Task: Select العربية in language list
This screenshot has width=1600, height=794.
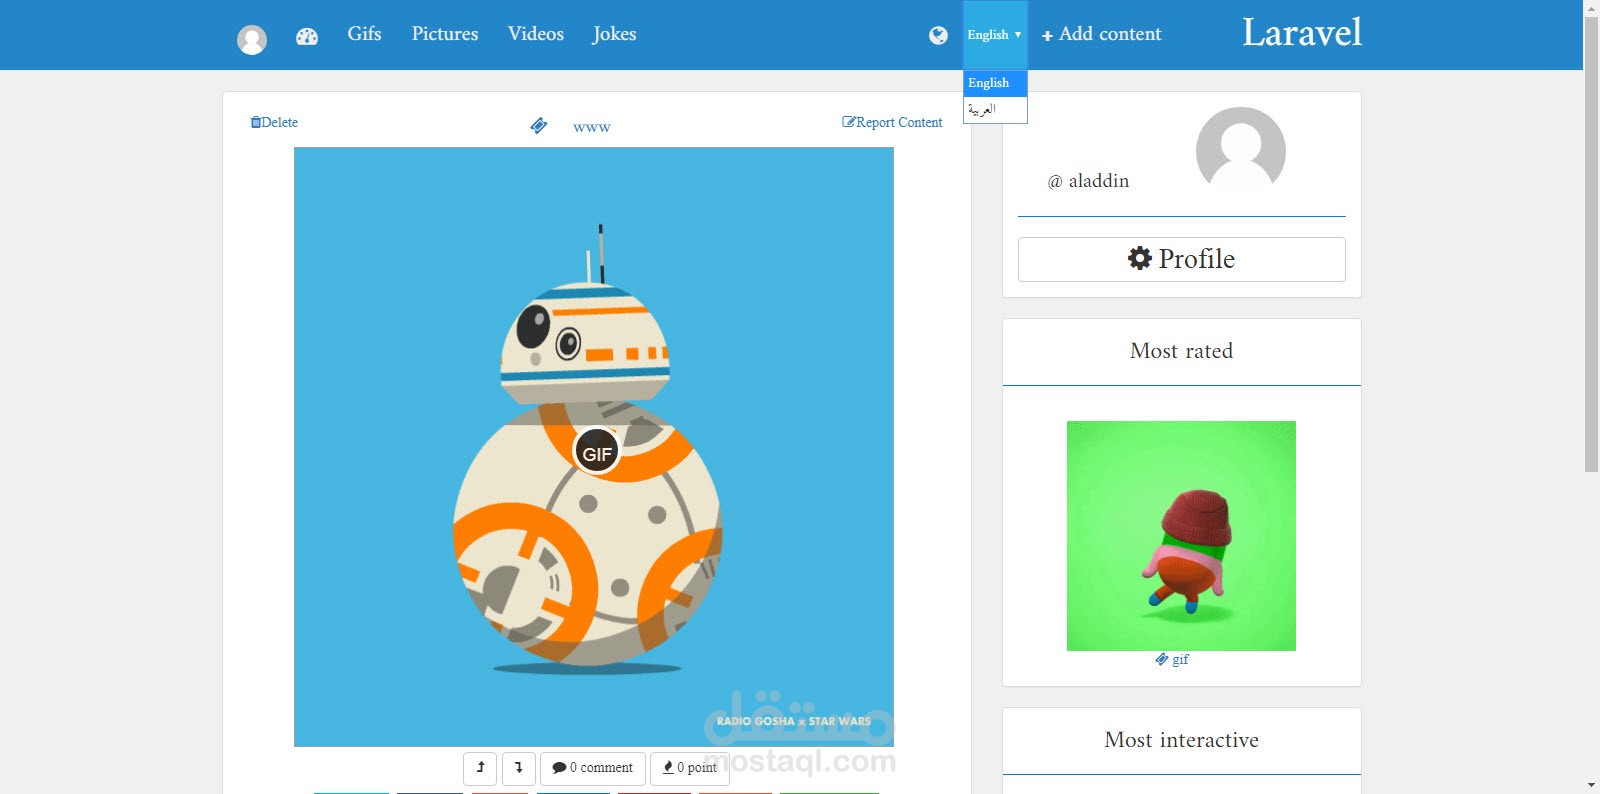Action: click(995, 109)
